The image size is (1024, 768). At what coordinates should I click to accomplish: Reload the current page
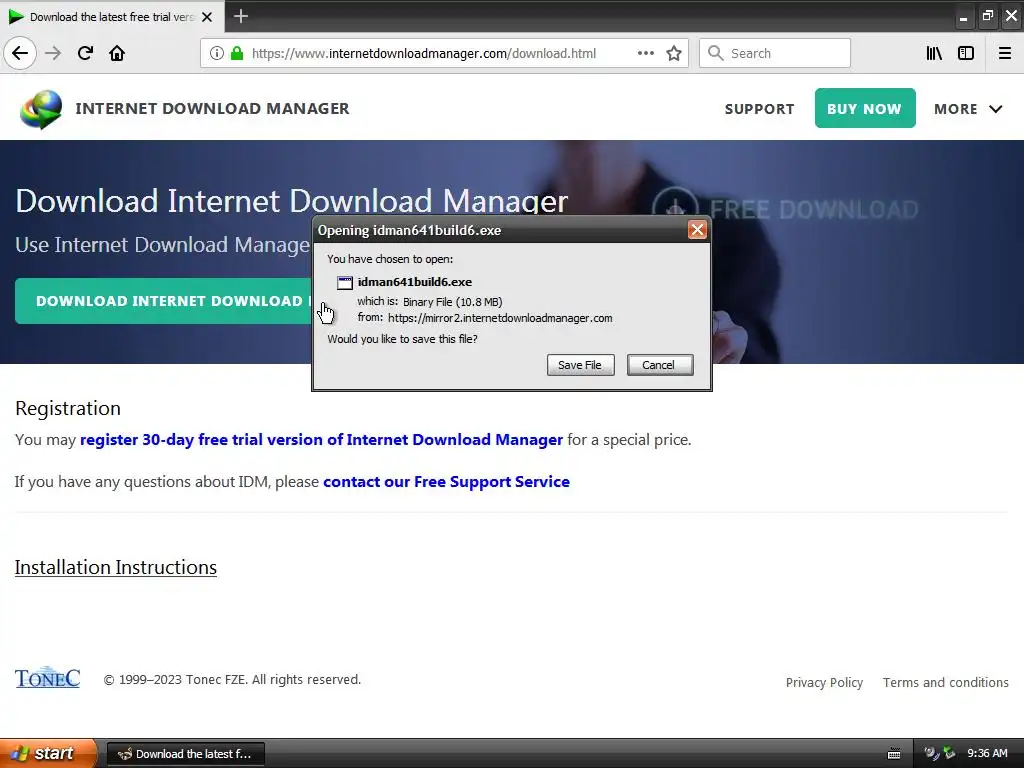(85, 53)
